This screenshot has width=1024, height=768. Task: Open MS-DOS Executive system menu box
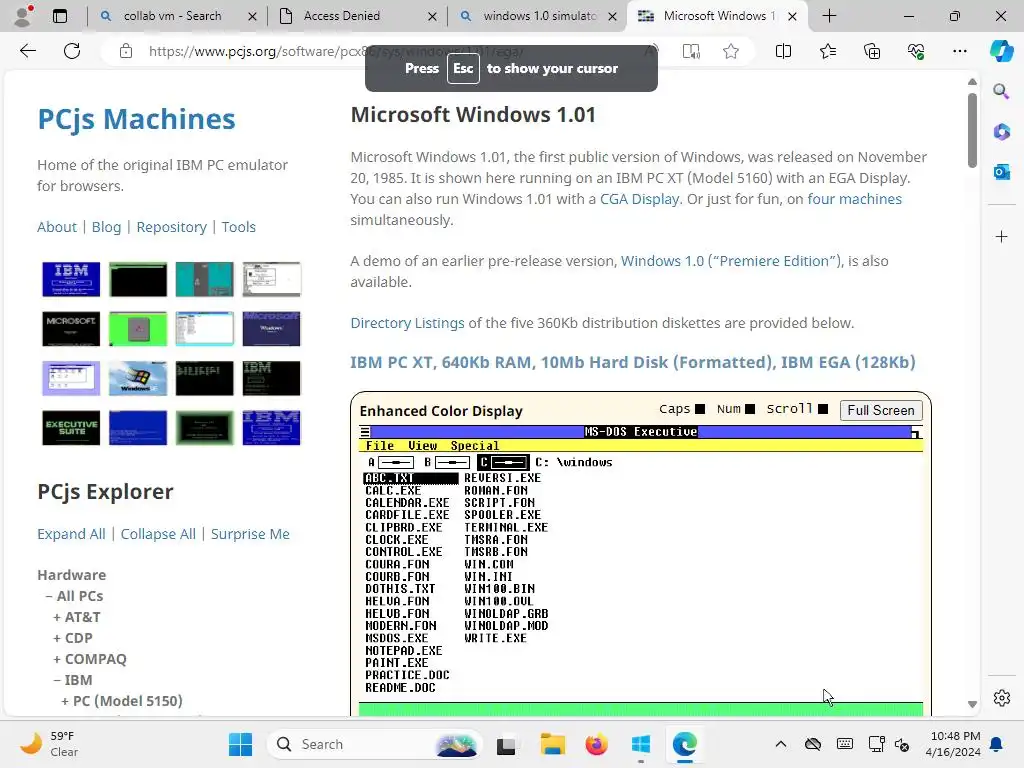365,432
